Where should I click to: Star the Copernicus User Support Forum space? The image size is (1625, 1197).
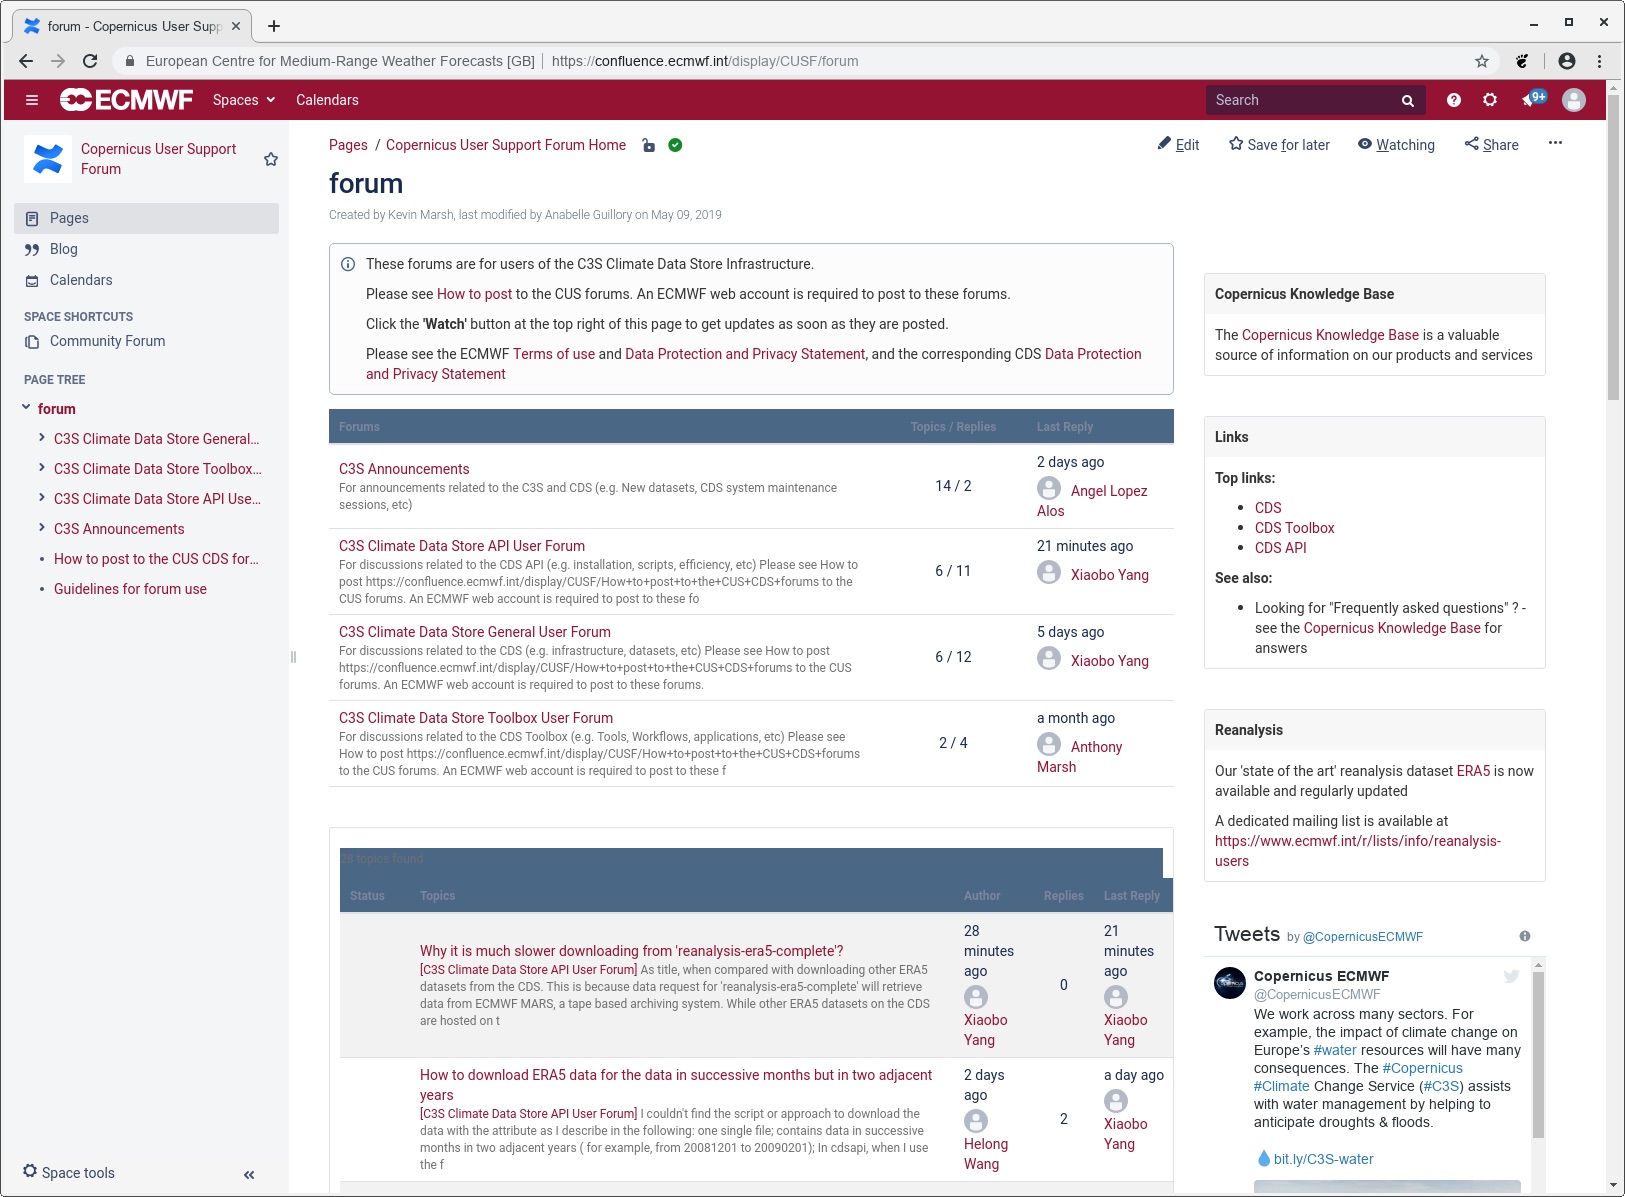271,159
